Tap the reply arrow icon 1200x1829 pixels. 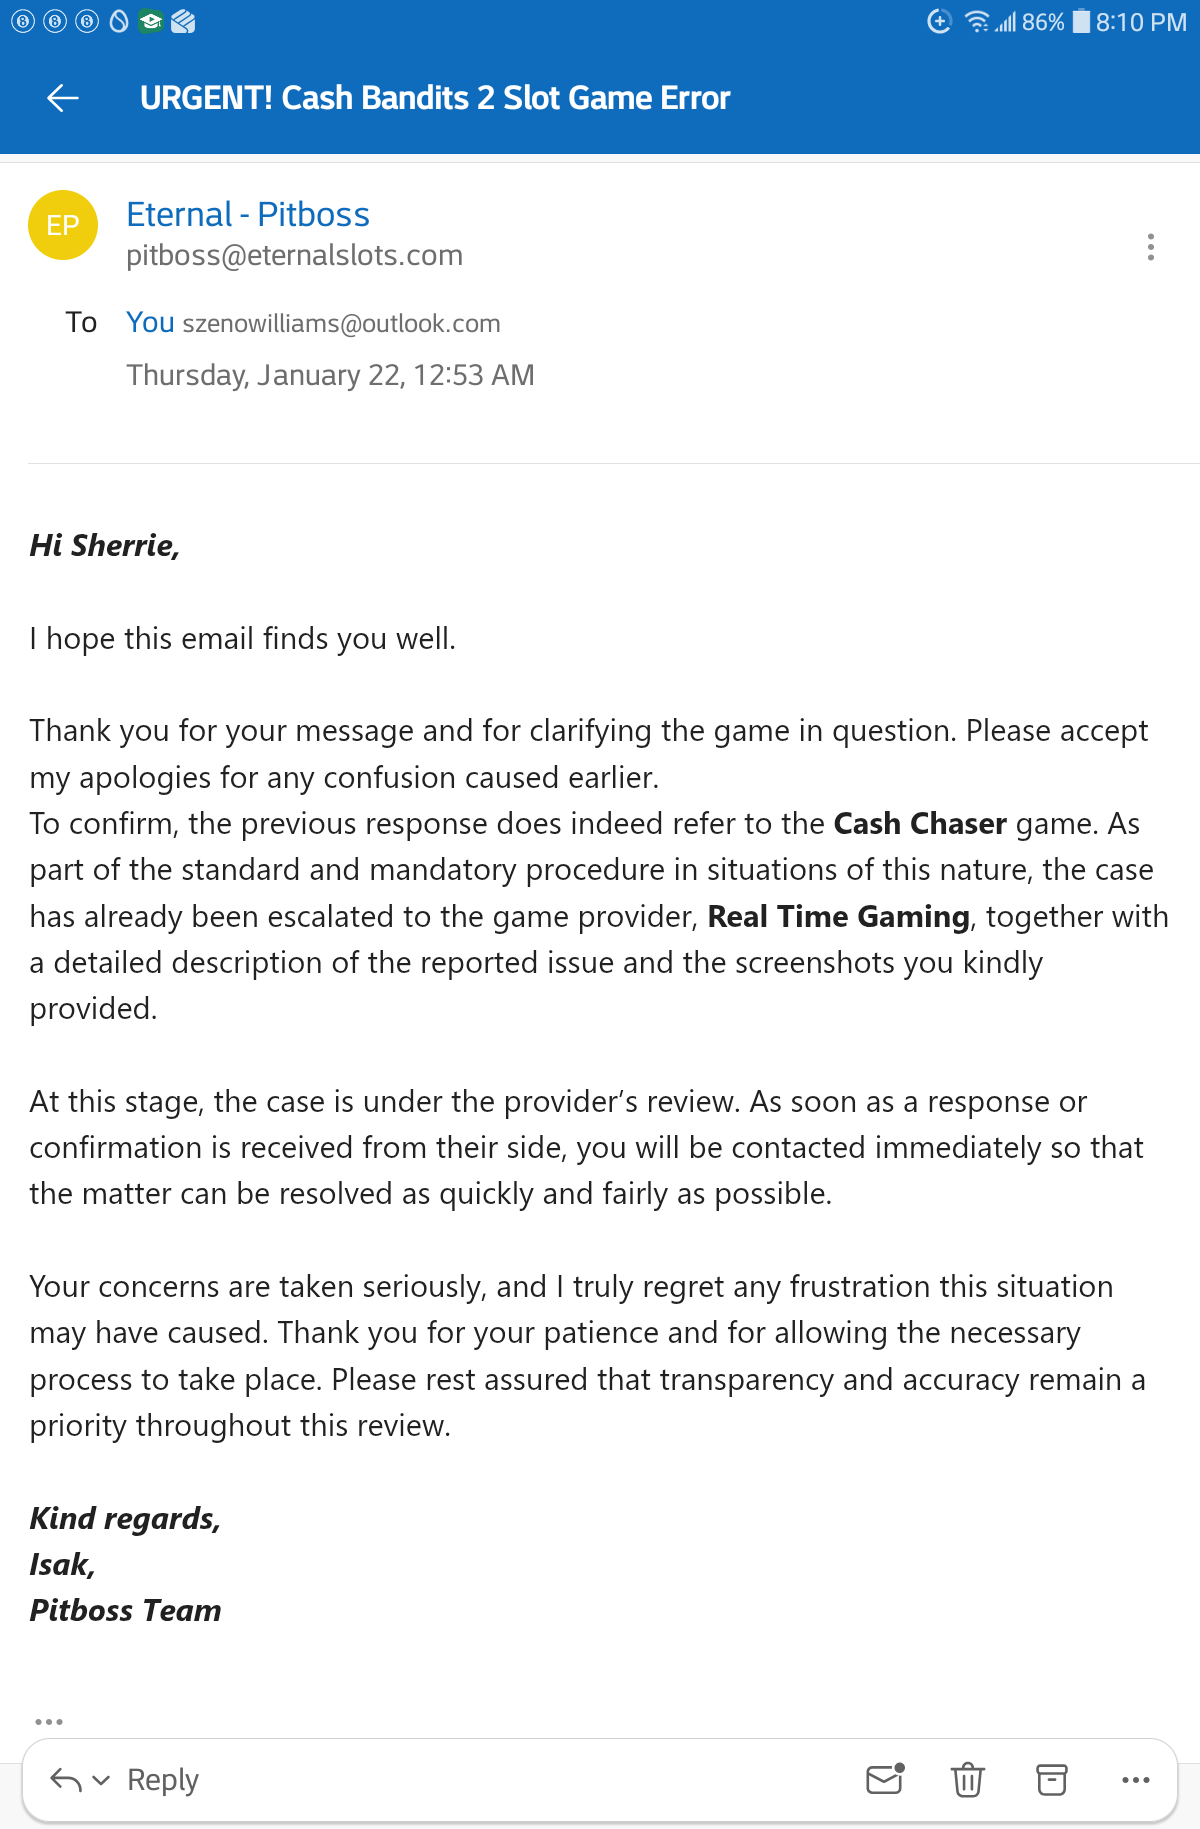click(x=66, y=1780)
